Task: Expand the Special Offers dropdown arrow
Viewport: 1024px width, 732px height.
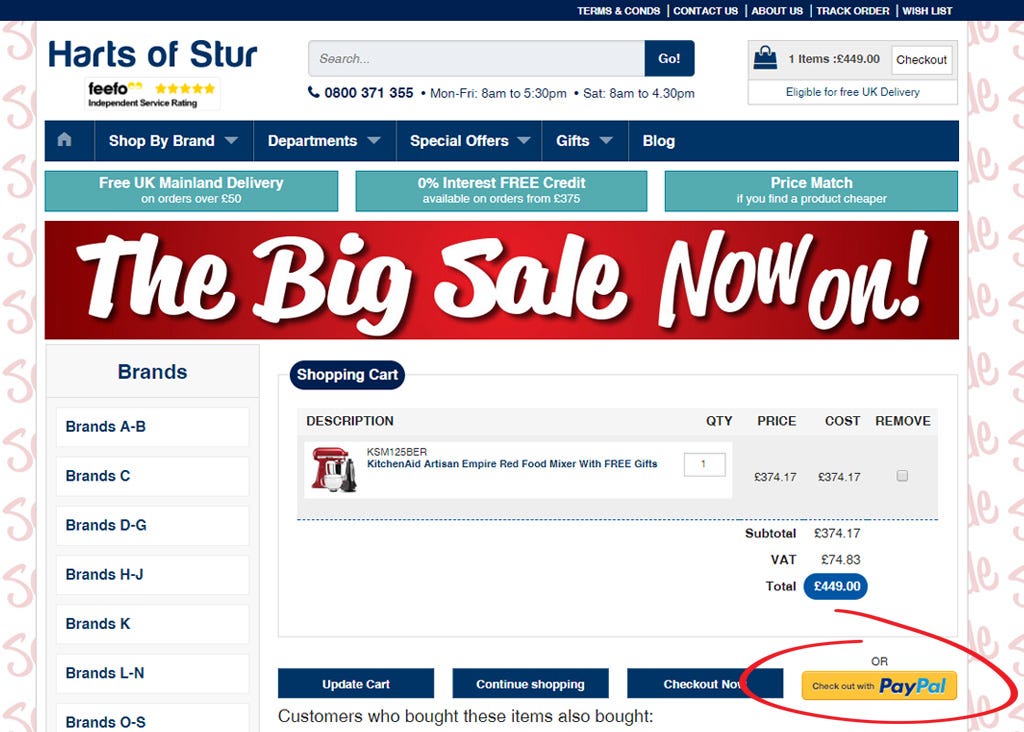Action: point(524,140)
